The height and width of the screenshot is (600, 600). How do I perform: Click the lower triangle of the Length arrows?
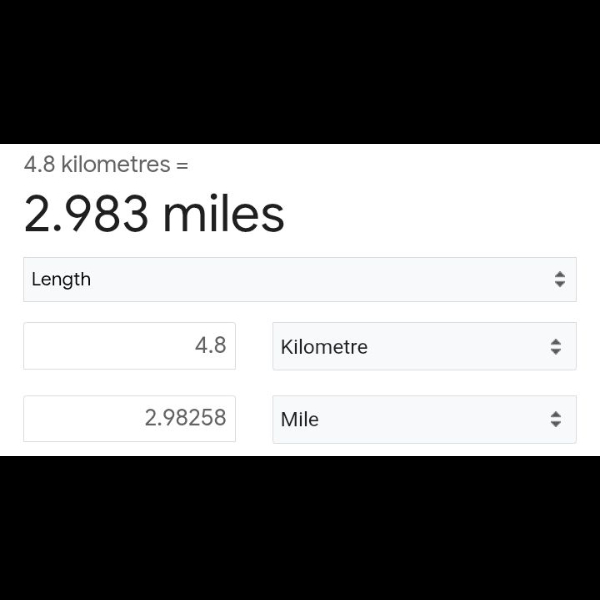tap(559, 285)
